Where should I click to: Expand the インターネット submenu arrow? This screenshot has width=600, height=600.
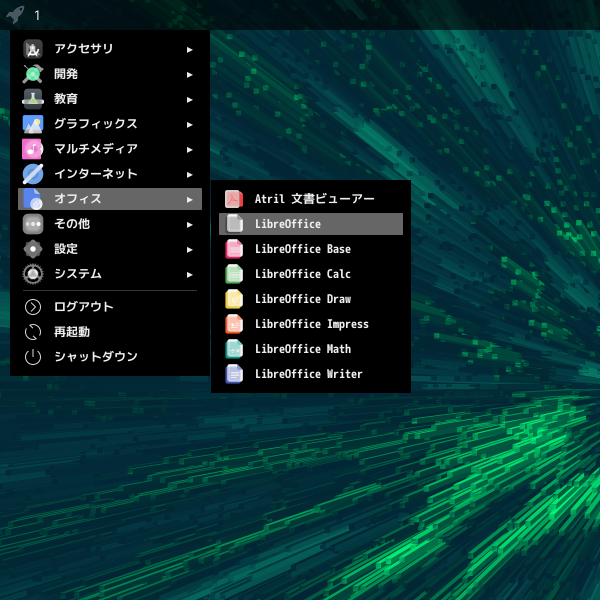189,174
